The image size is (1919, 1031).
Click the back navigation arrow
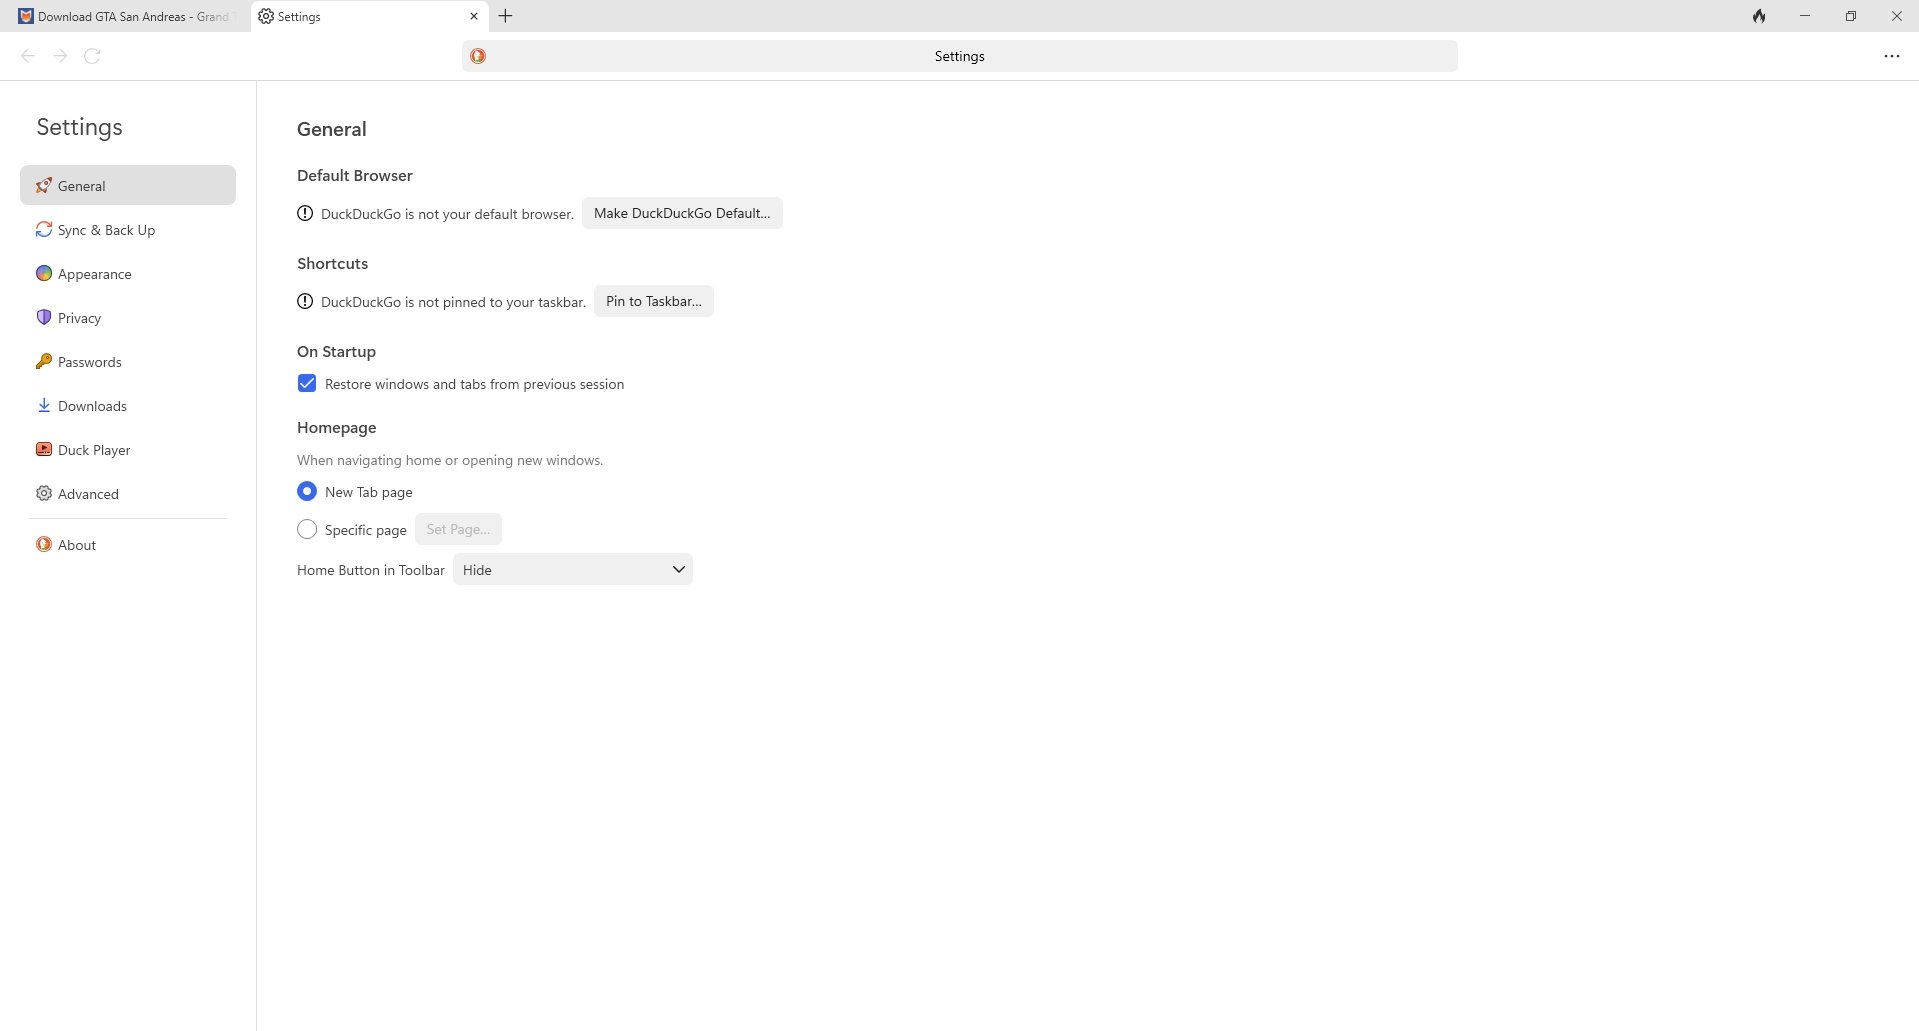(28, 56)
